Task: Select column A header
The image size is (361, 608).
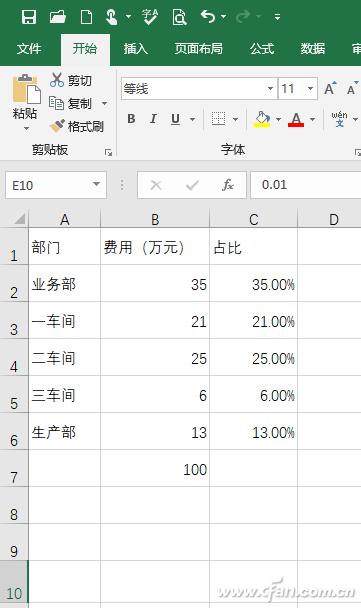Action: click(x=65, y=219)
